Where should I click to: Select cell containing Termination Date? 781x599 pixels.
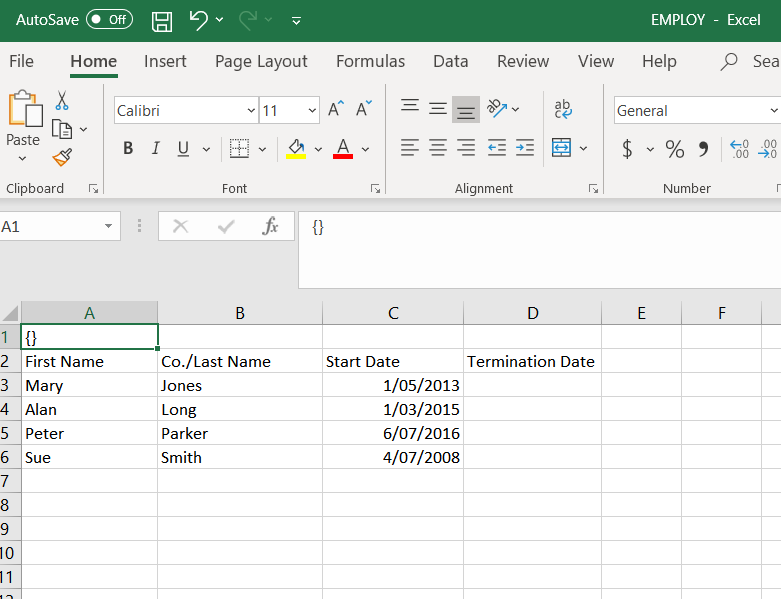click(x=531, y=361)
